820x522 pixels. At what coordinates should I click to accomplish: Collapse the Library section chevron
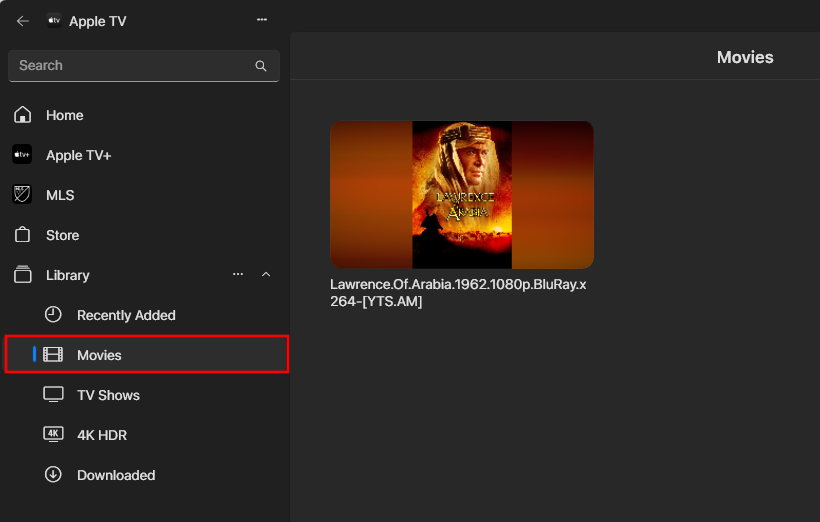click(266, 274)
